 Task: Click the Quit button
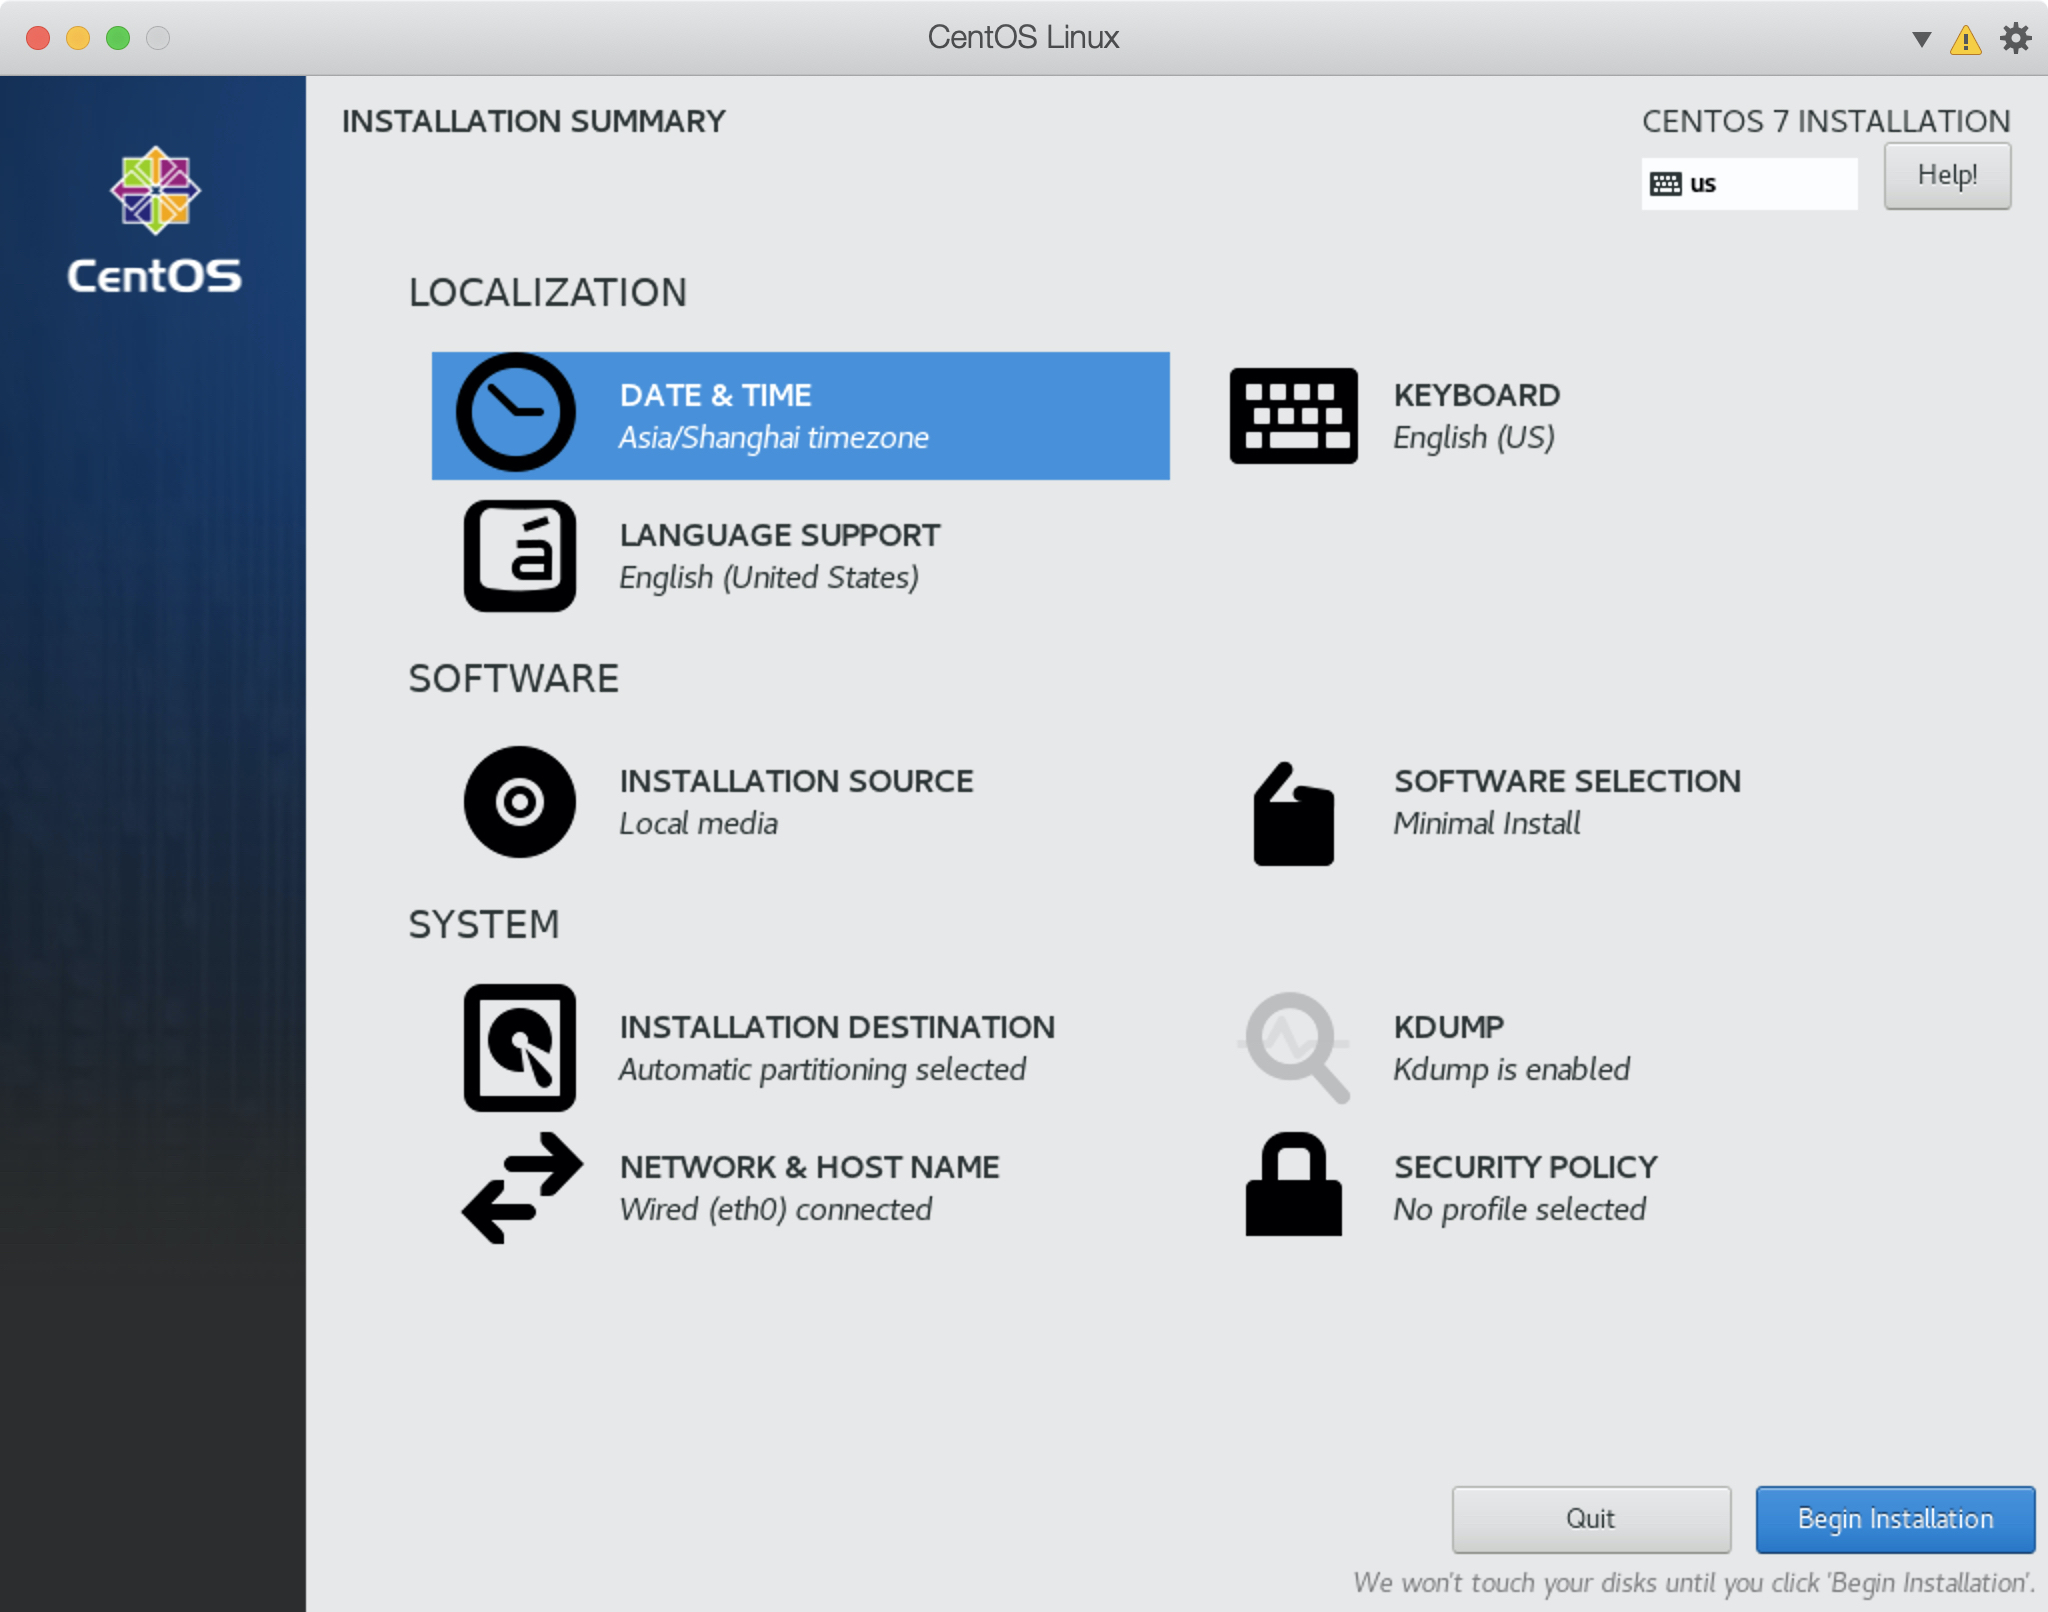coord(1591,1519)
